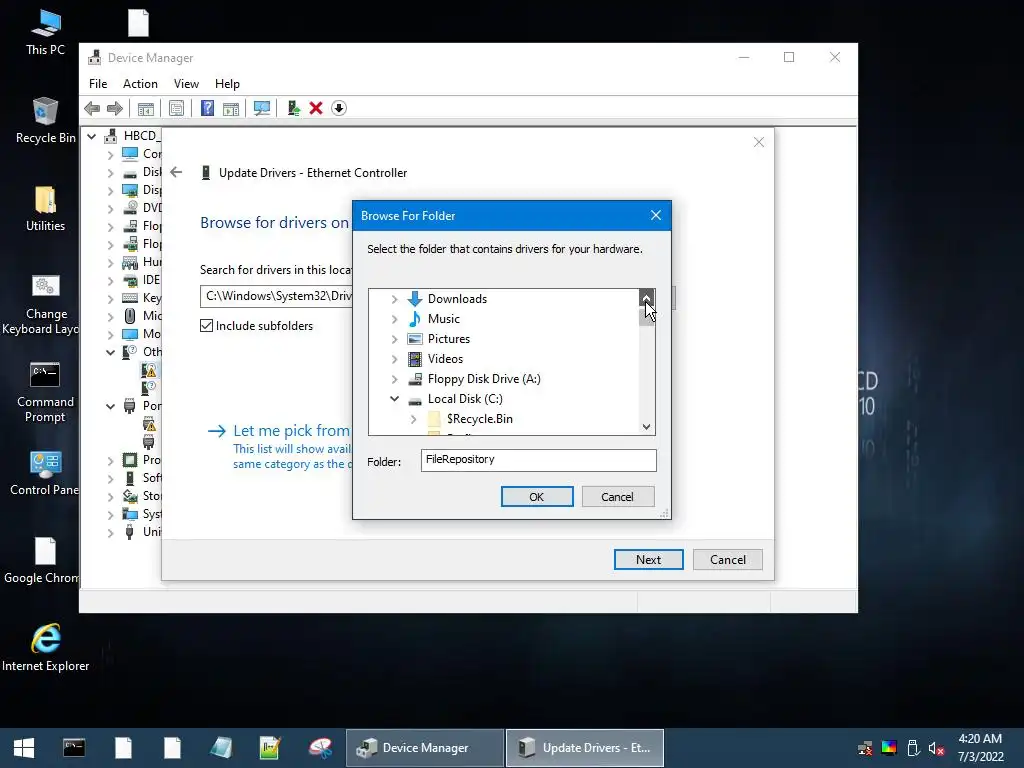Expand the Videos folder node

(394, 359)
